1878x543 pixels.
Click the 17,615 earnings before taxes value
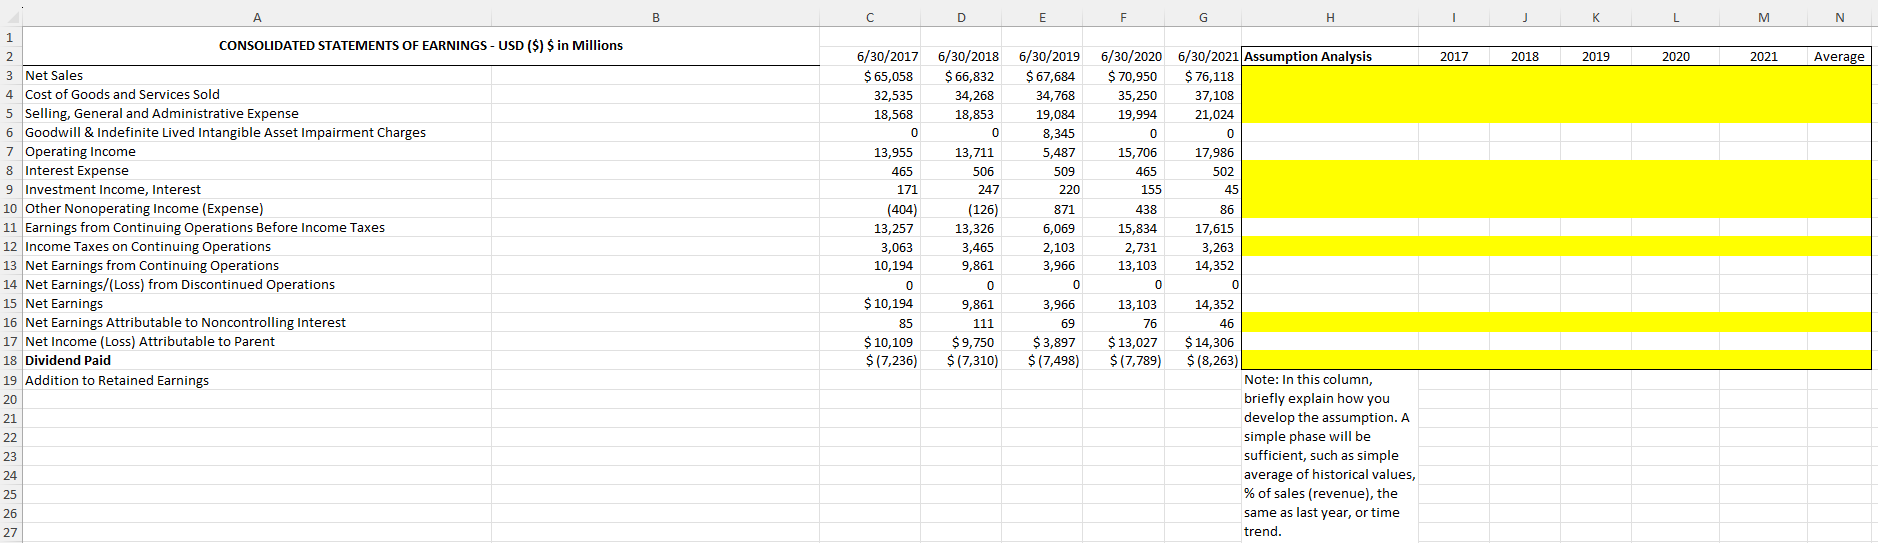point(1202,228)
